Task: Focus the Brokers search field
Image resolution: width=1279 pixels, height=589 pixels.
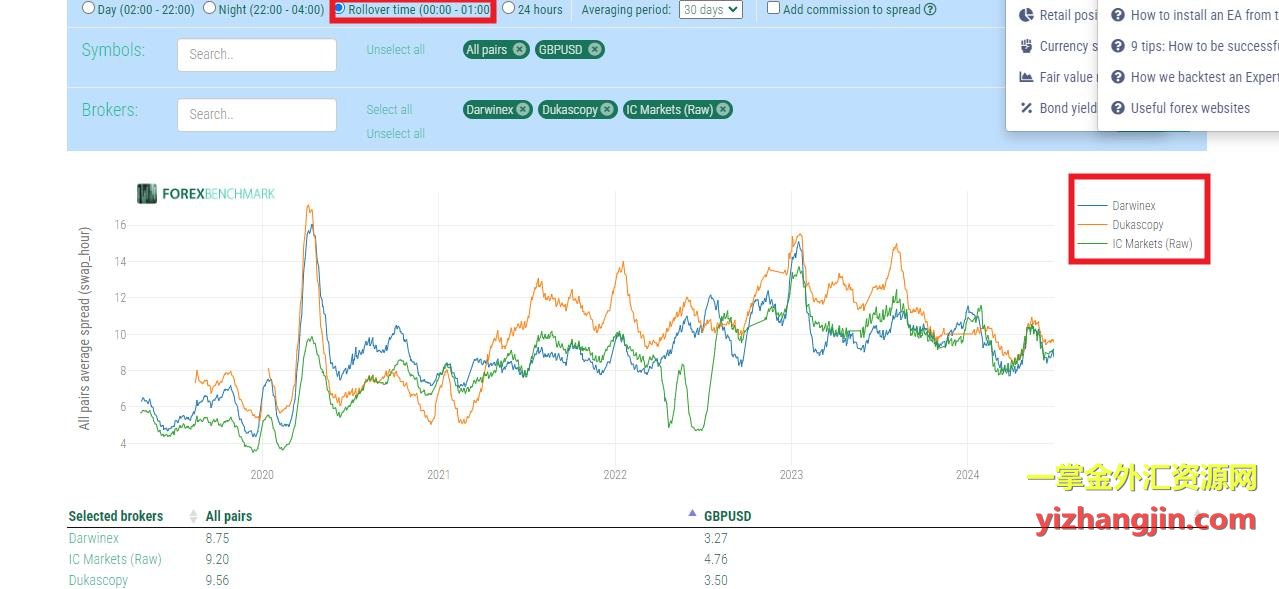Action: click(x=257, y=115)
